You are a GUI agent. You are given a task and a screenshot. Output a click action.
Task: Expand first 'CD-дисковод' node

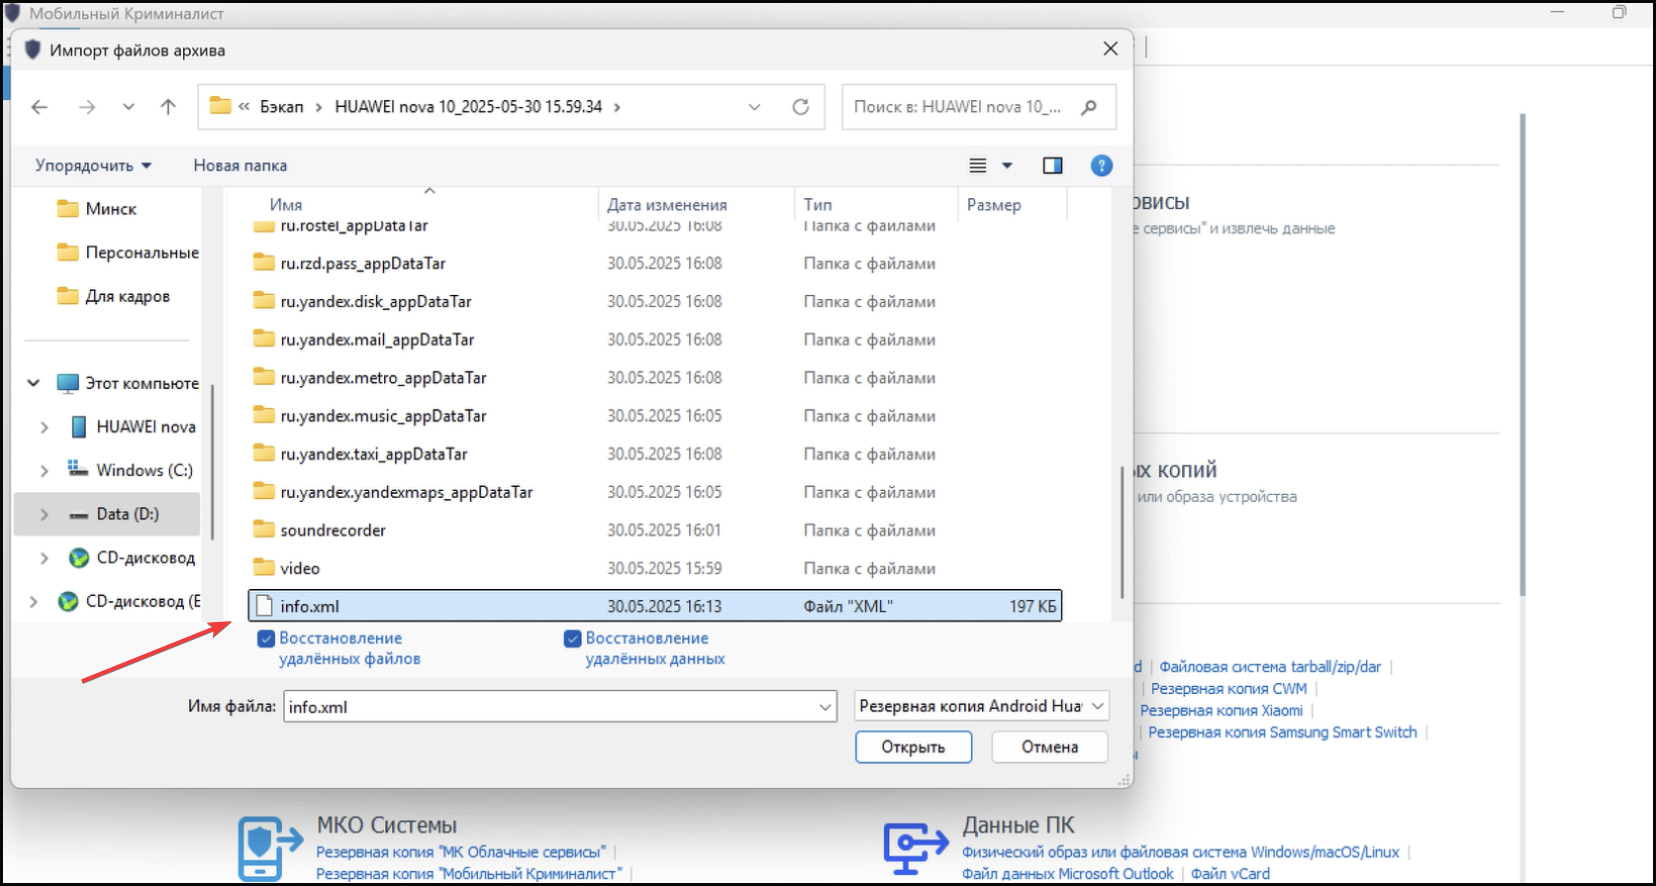click(44, 558)
